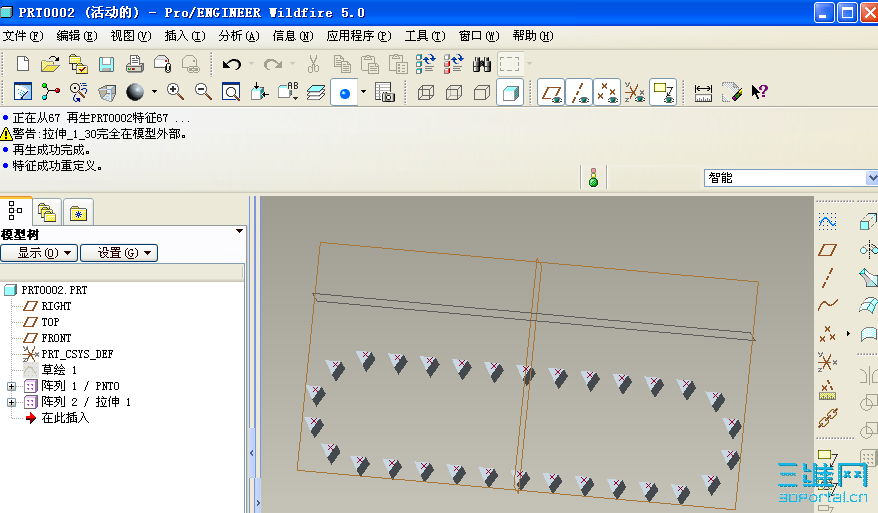The width and height of the screenshot is (878, 513).
Task: Switch to shaded display mode
Action: (x=510, y=92)
